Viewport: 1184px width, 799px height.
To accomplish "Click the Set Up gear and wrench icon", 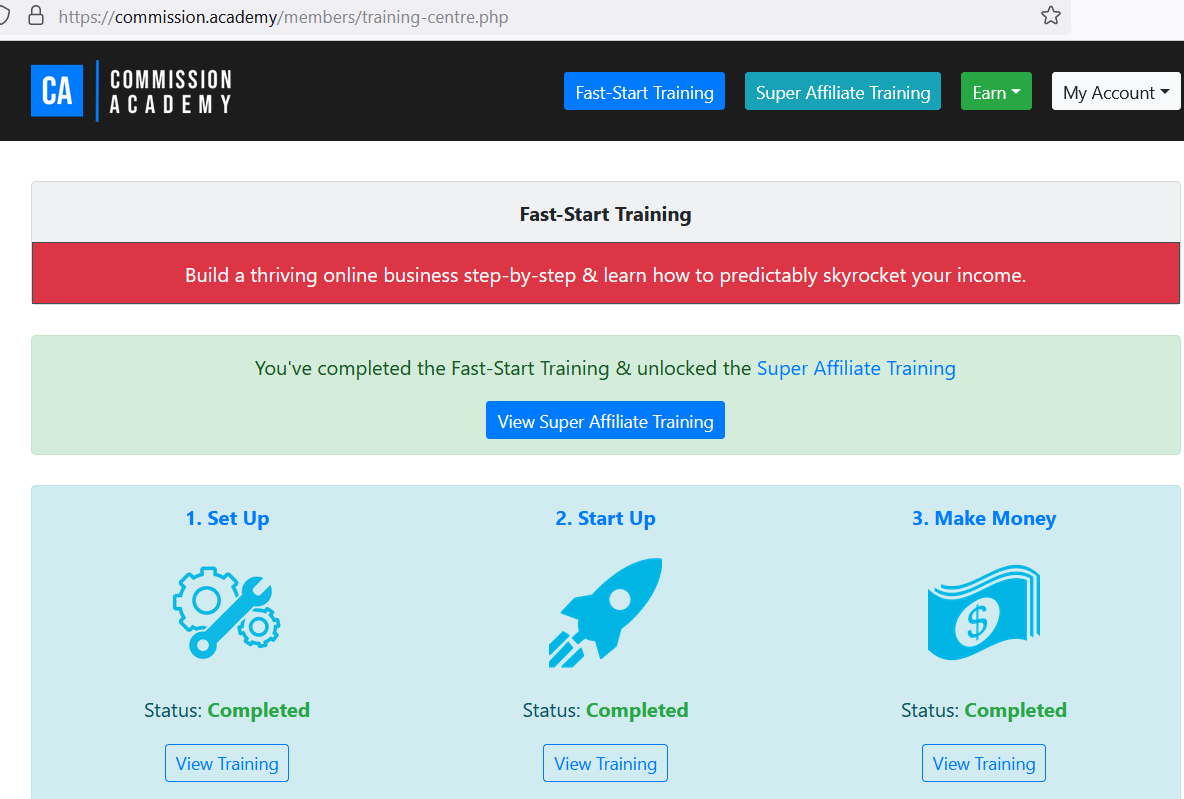I will [227, 612].
